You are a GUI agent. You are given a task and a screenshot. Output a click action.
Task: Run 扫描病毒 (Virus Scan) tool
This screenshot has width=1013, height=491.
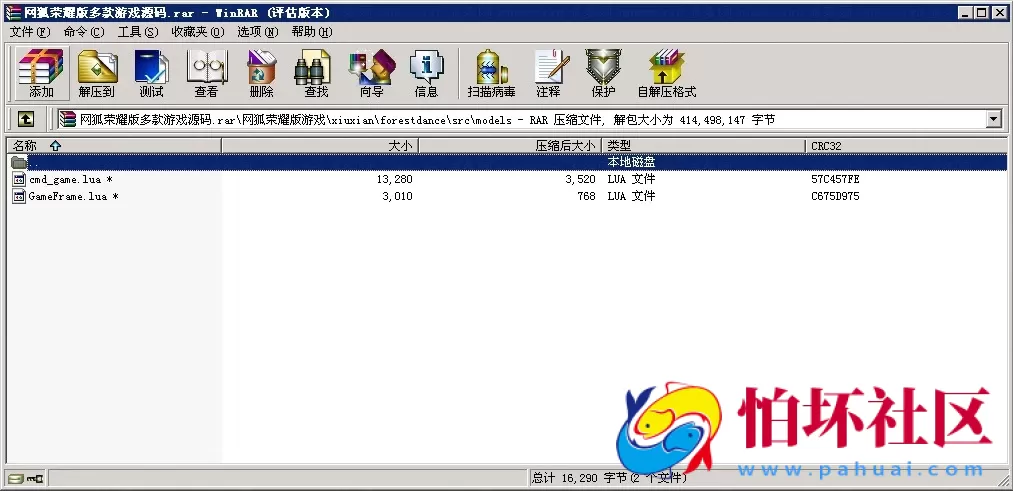493,73
